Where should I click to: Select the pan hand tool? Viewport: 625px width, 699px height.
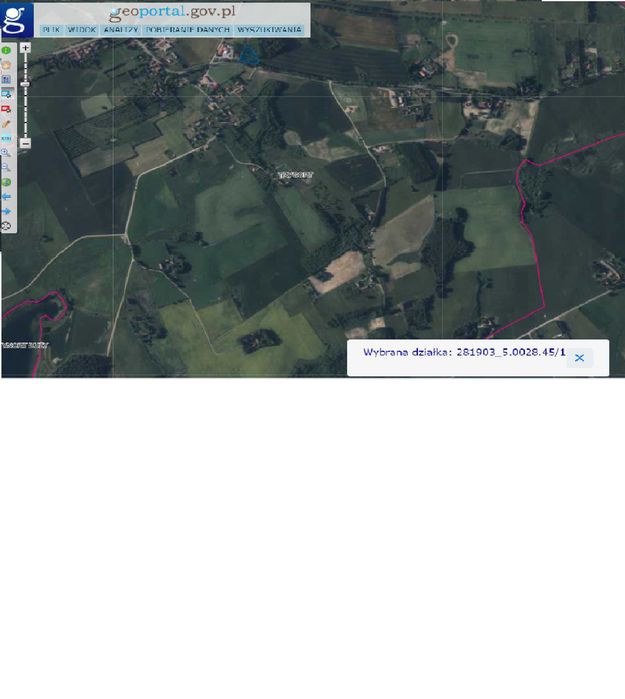point(6,65)
